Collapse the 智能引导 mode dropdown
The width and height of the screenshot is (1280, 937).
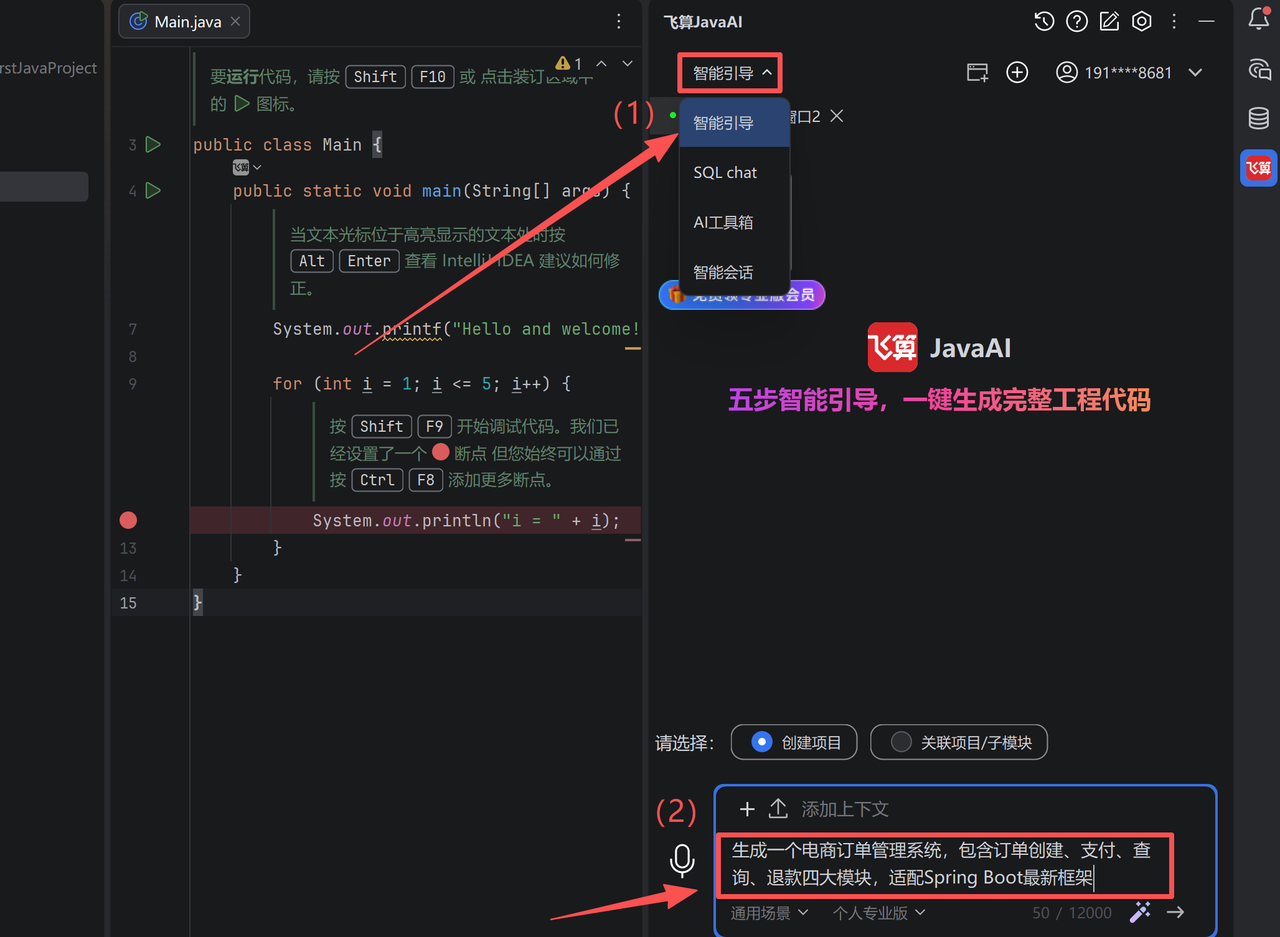tap(730, 73)
